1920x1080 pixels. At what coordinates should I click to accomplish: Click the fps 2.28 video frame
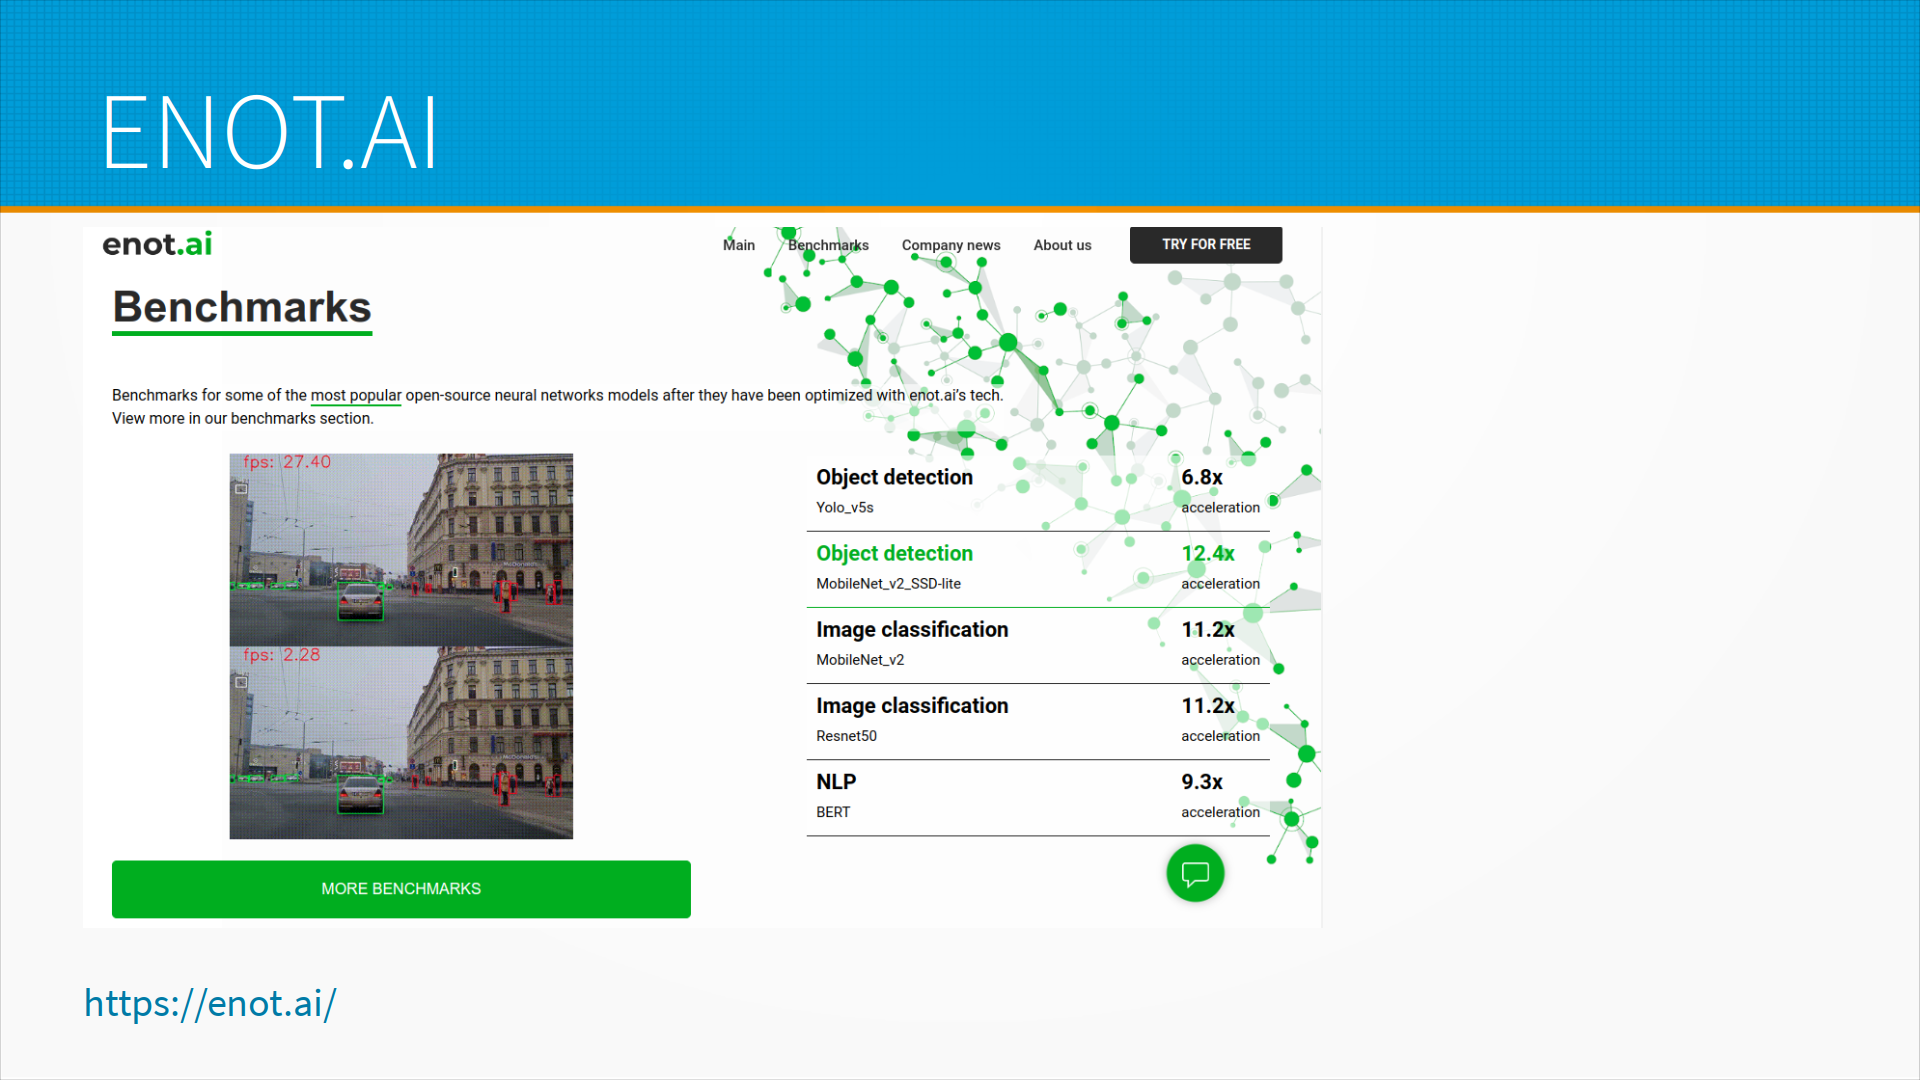401,743
